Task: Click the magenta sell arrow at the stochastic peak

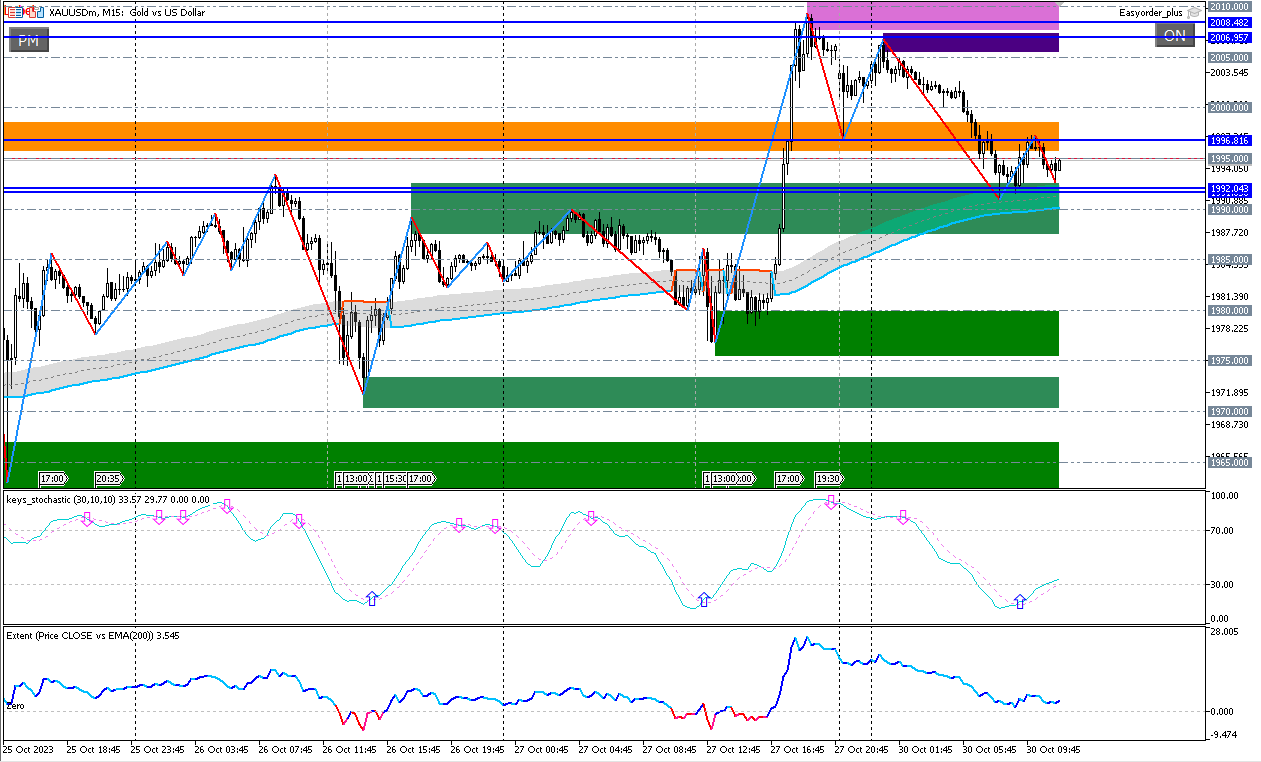Action: click(831, 502)
